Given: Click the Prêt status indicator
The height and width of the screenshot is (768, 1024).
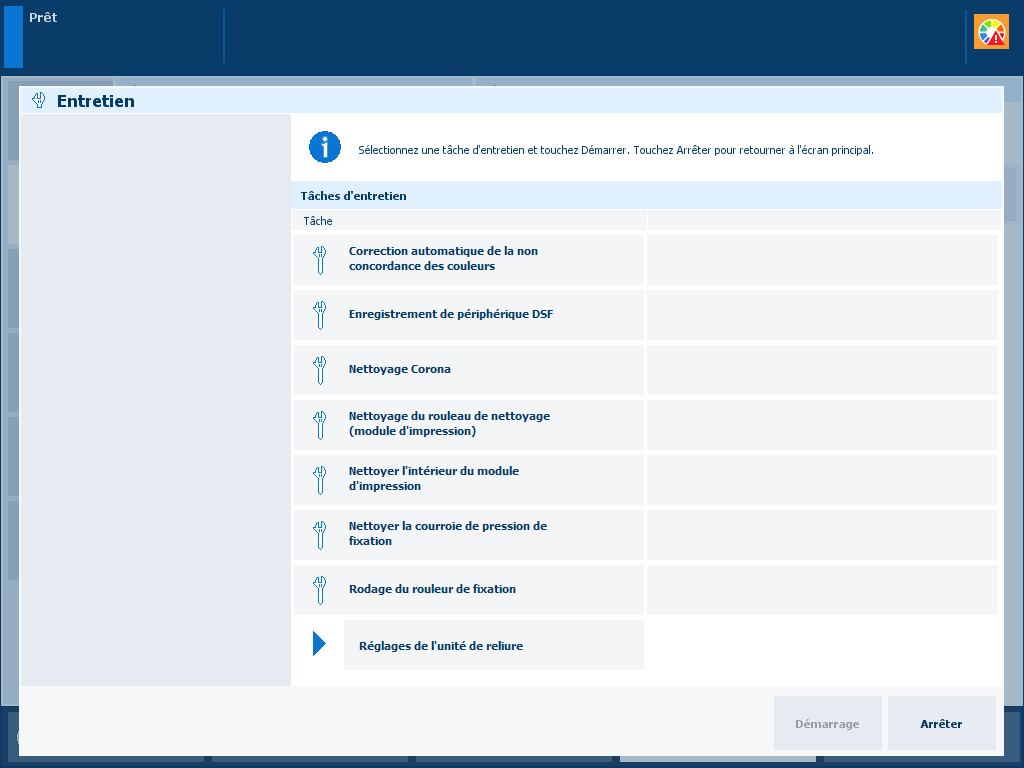Looking at the screenshot, I should (x=43, y=18).
